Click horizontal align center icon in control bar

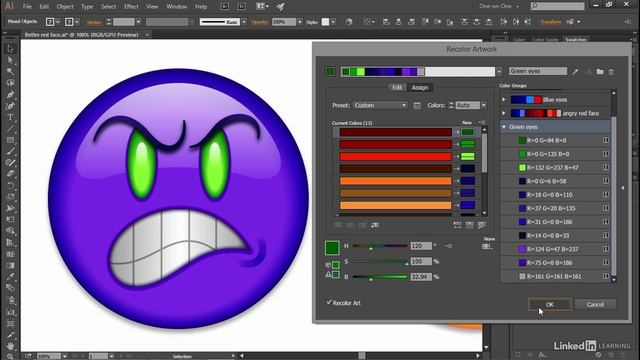(x=398, y=22)
